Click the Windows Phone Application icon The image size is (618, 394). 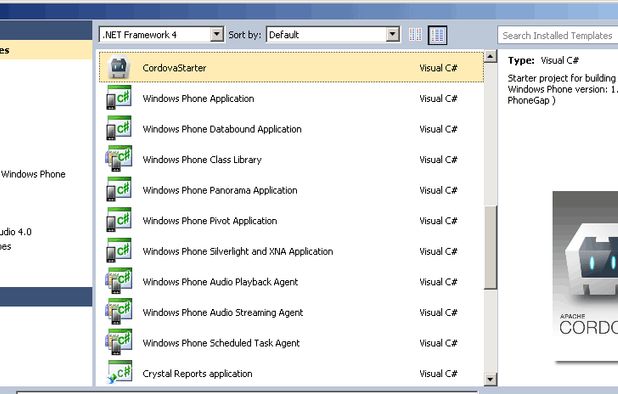tap(119, 98)
